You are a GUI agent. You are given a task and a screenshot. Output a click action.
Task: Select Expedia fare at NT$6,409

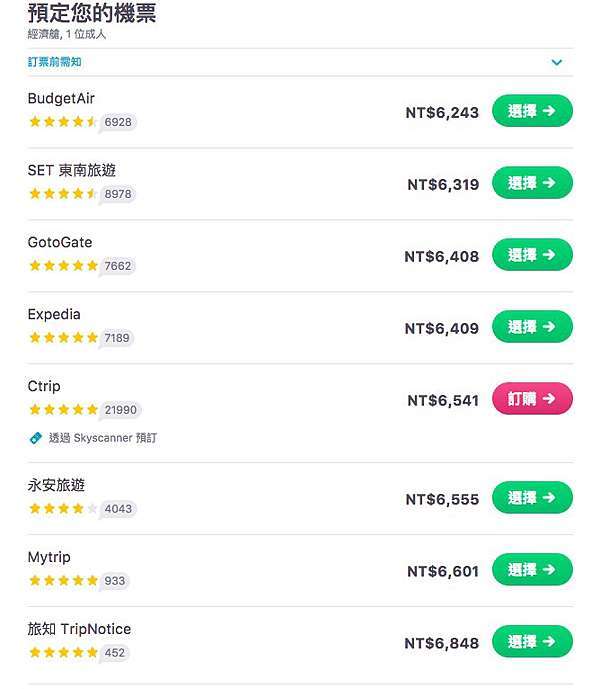[532, 327]
